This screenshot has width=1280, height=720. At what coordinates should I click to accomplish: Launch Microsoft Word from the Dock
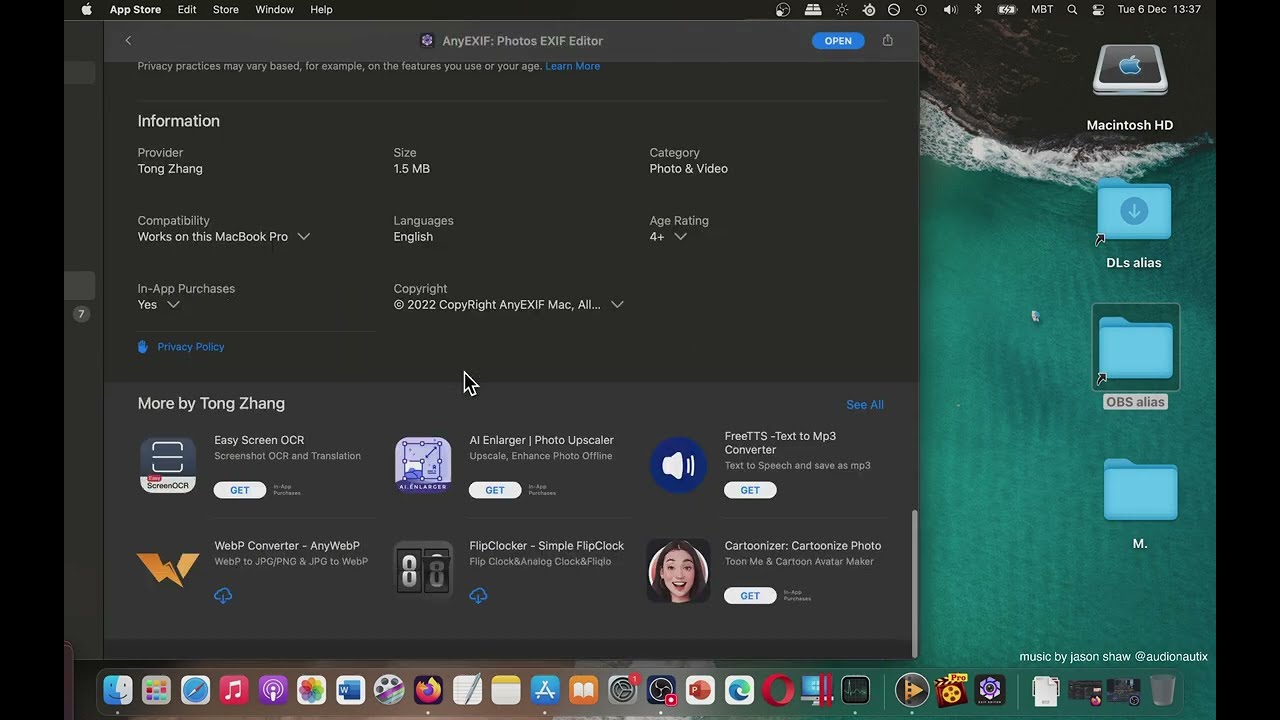[x=350, y=690]
